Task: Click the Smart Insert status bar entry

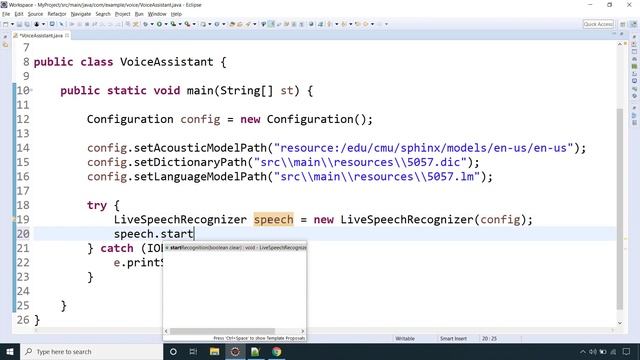Action: 453,338
